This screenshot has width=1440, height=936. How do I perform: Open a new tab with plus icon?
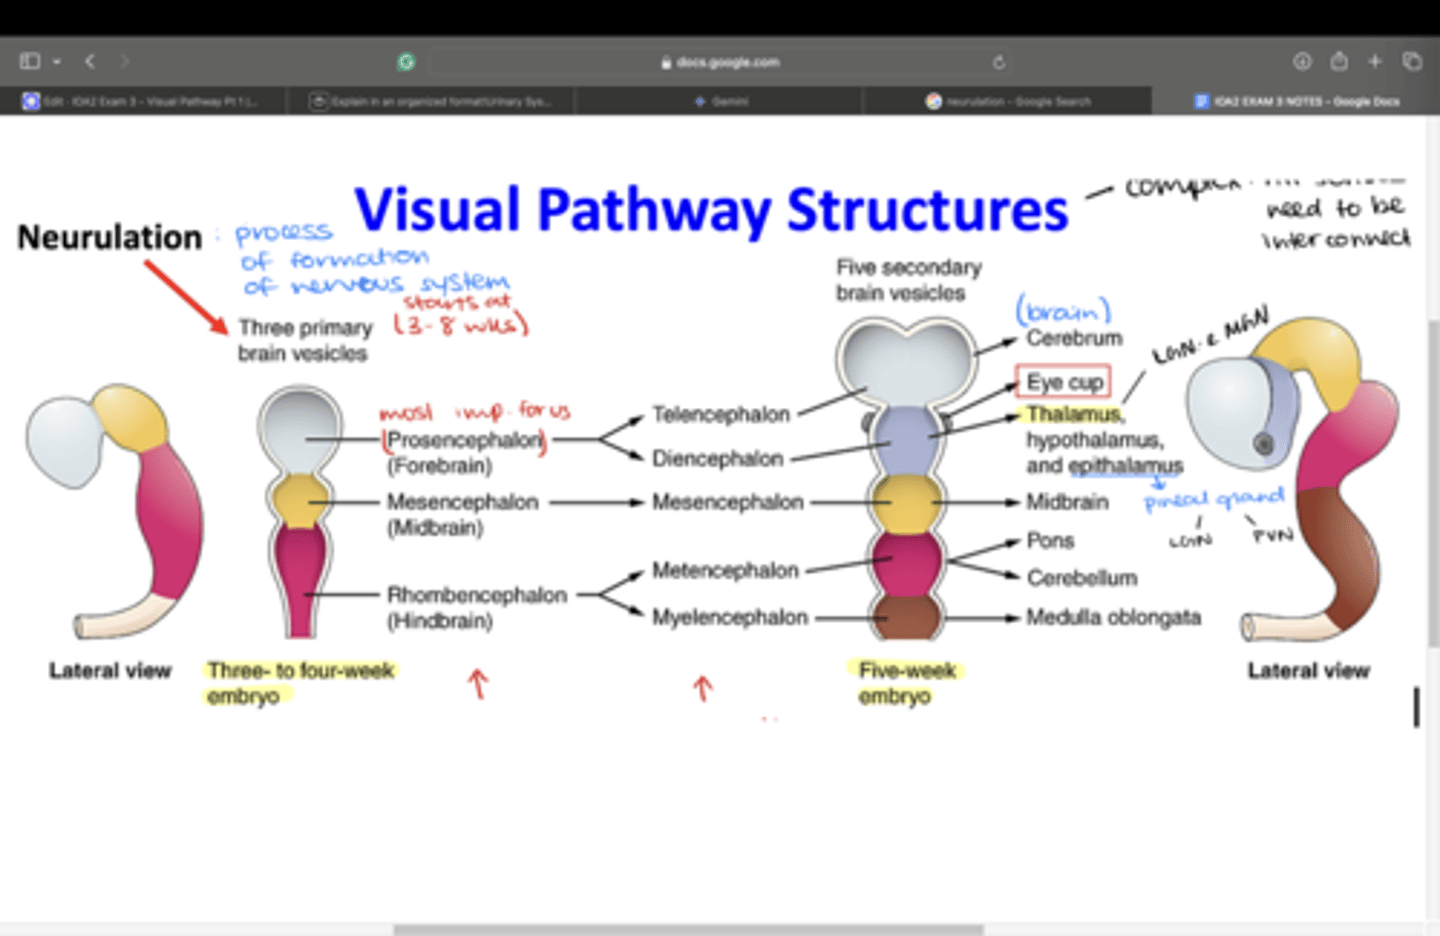tap(1375, 62)
